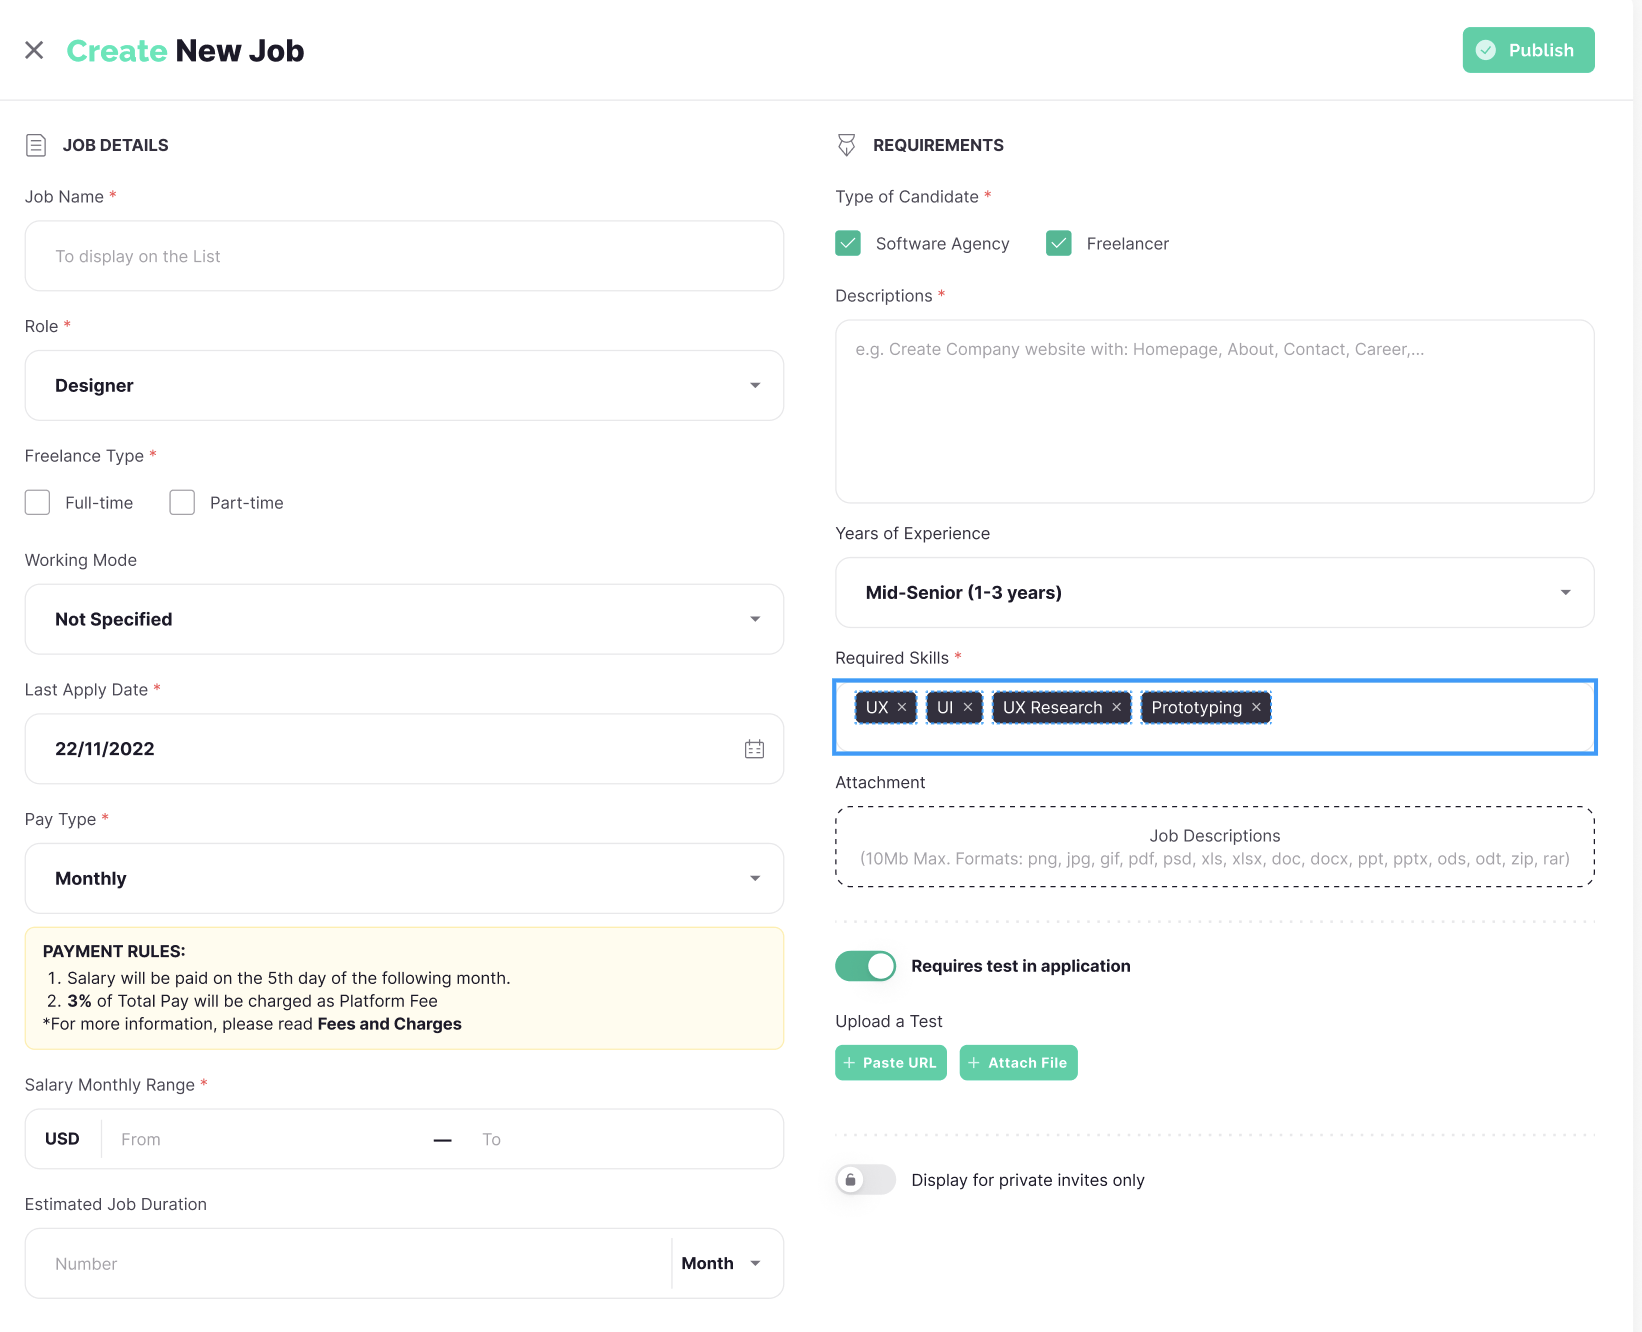Open the Fees and Charges link

389,1024
